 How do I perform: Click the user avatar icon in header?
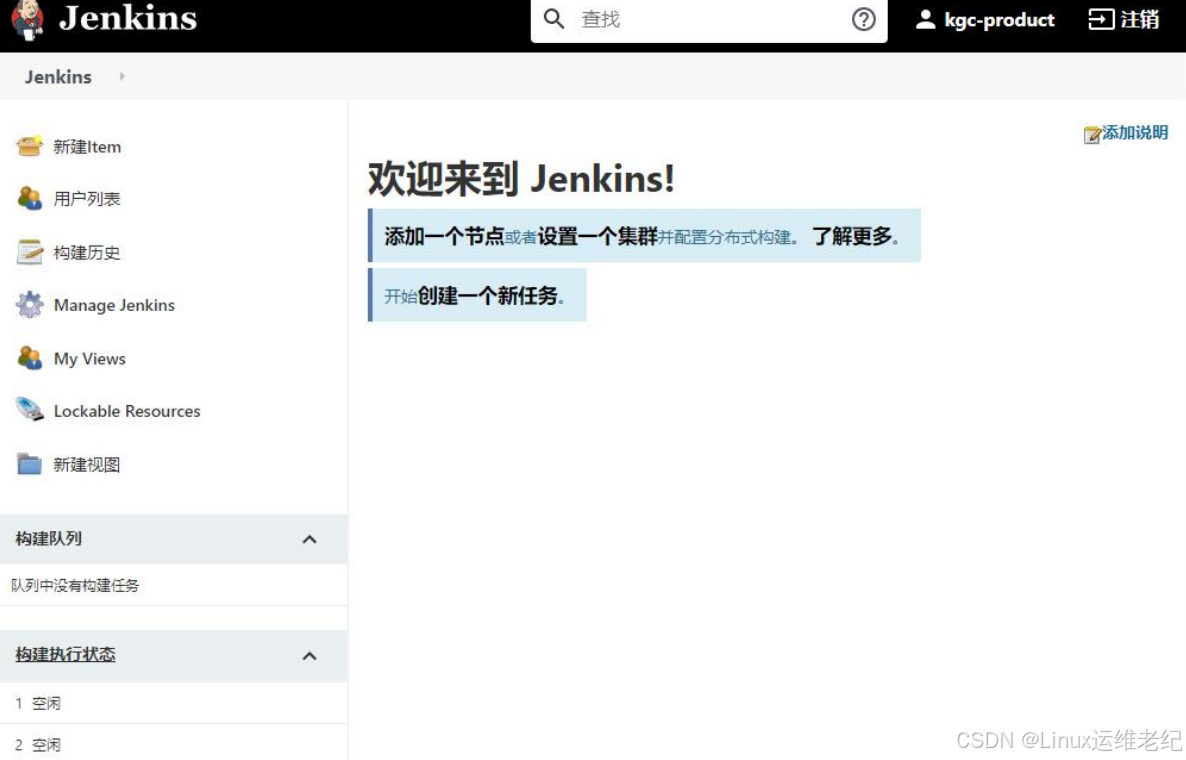(925, 19)
